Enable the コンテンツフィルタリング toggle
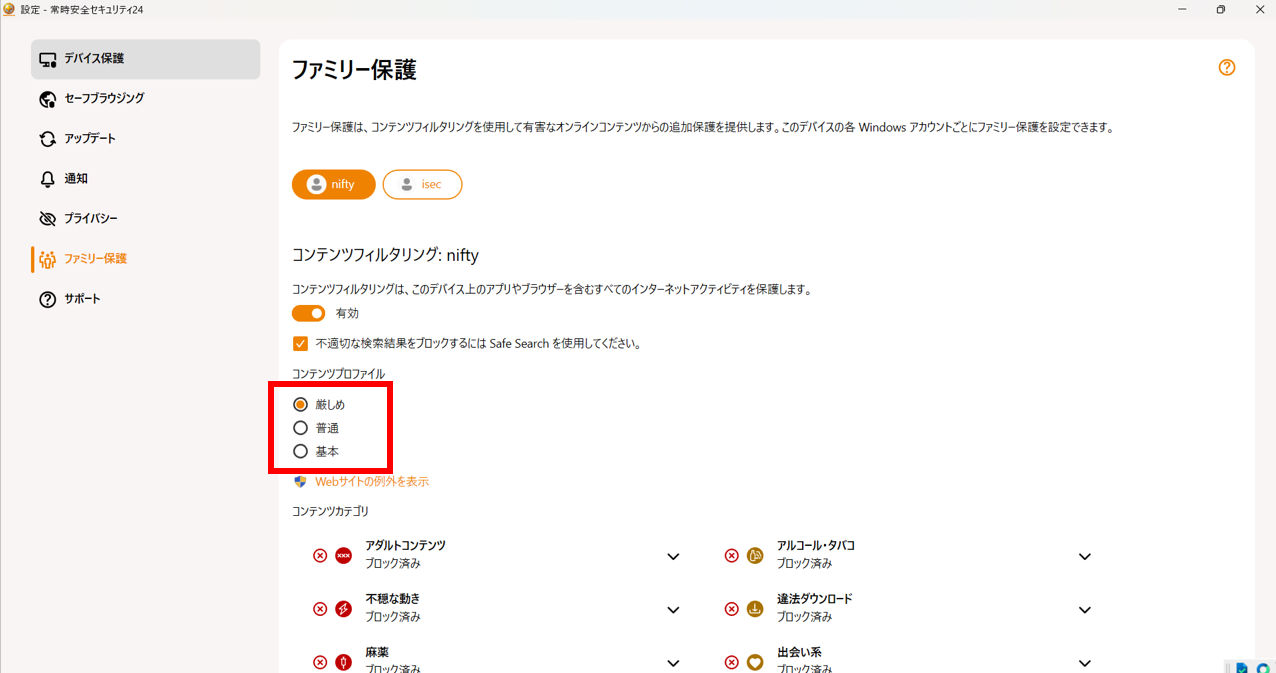 309,312
